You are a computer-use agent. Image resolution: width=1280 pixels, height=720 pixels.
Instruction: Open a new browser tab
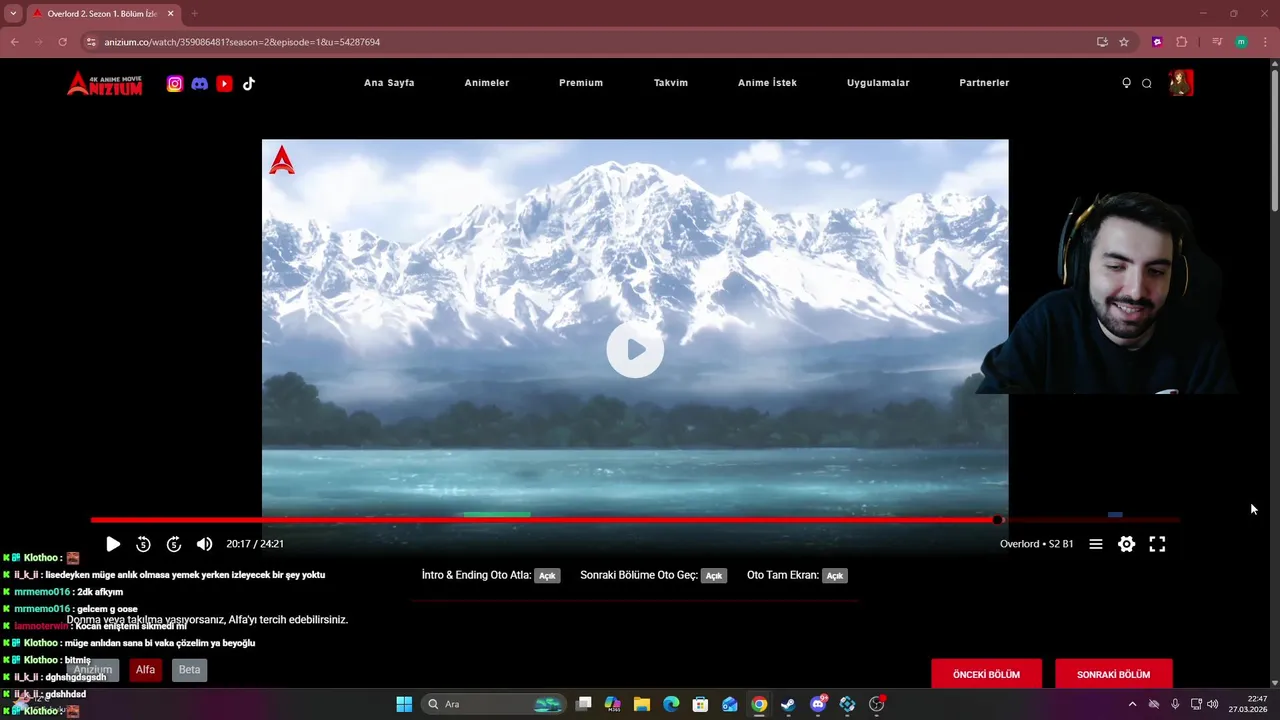point(194,13)
